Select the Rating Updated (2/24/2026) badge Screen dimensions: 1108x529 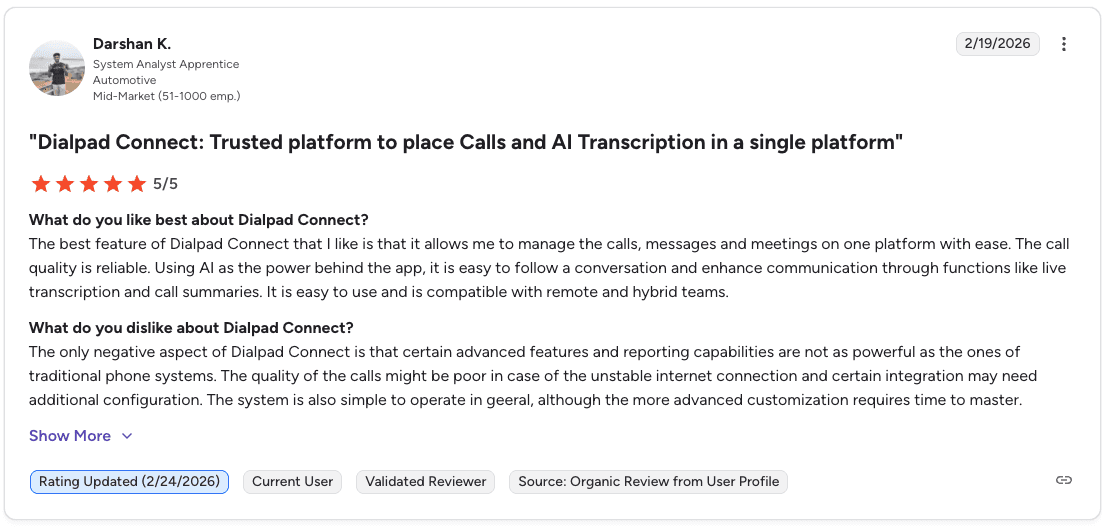click(x=129, y=482)
